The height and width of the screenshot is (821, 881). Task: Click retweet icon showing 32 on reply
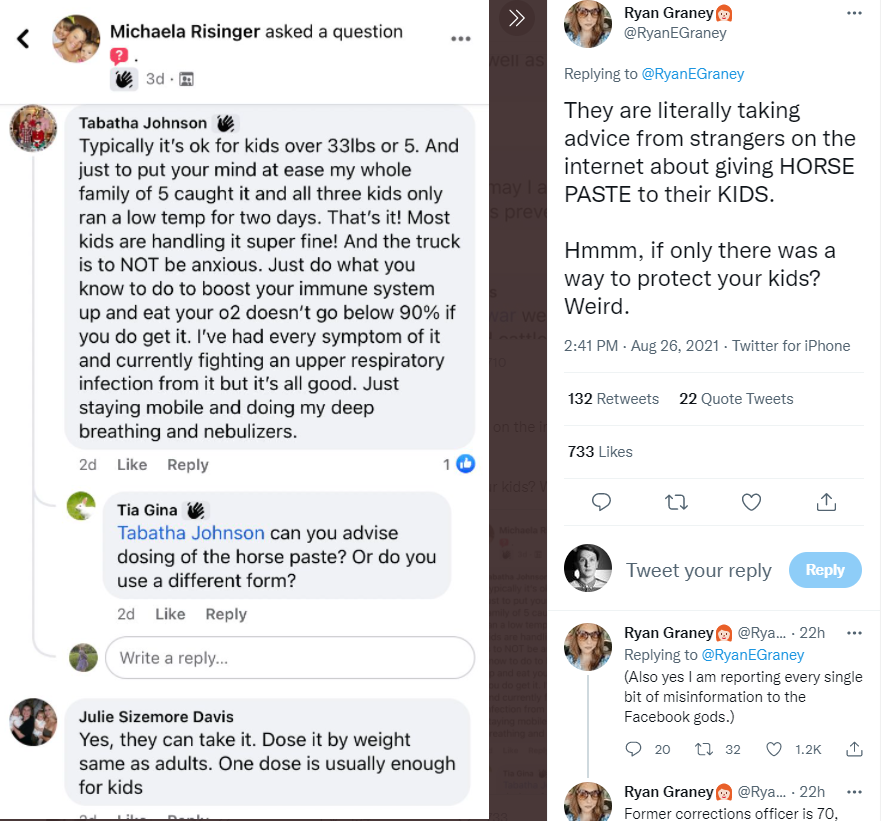pos(705,749)
